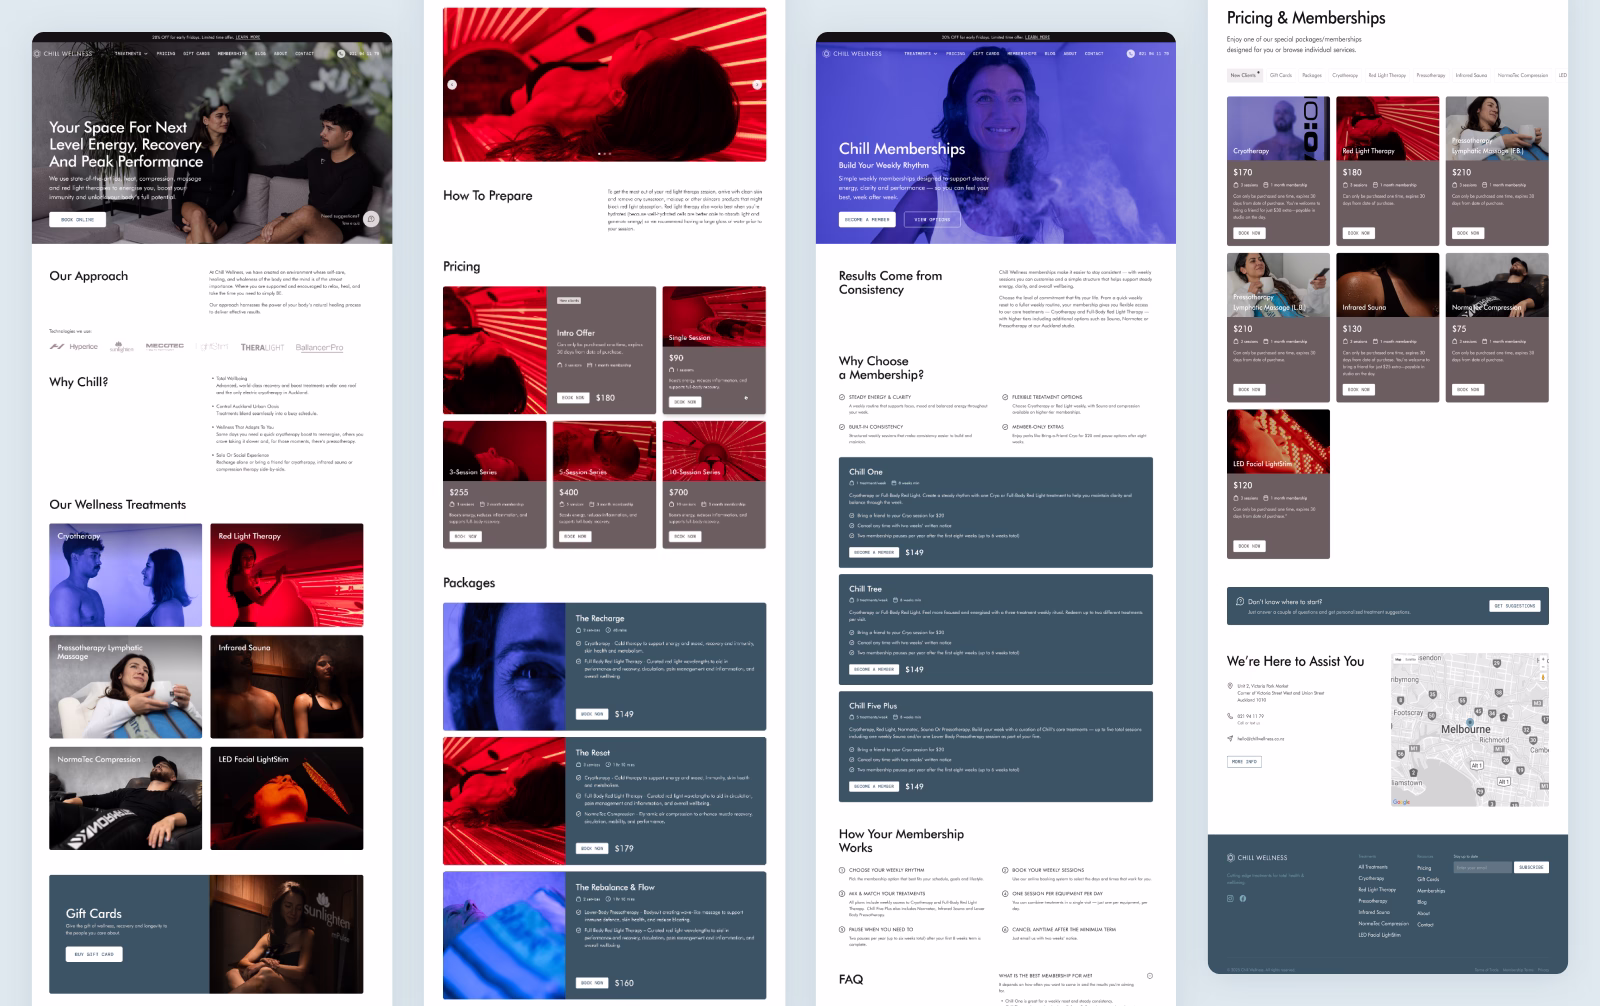
Task: Open Terms of Trade link in footer
Action: pyautogui.click(x=1485, y=969)
